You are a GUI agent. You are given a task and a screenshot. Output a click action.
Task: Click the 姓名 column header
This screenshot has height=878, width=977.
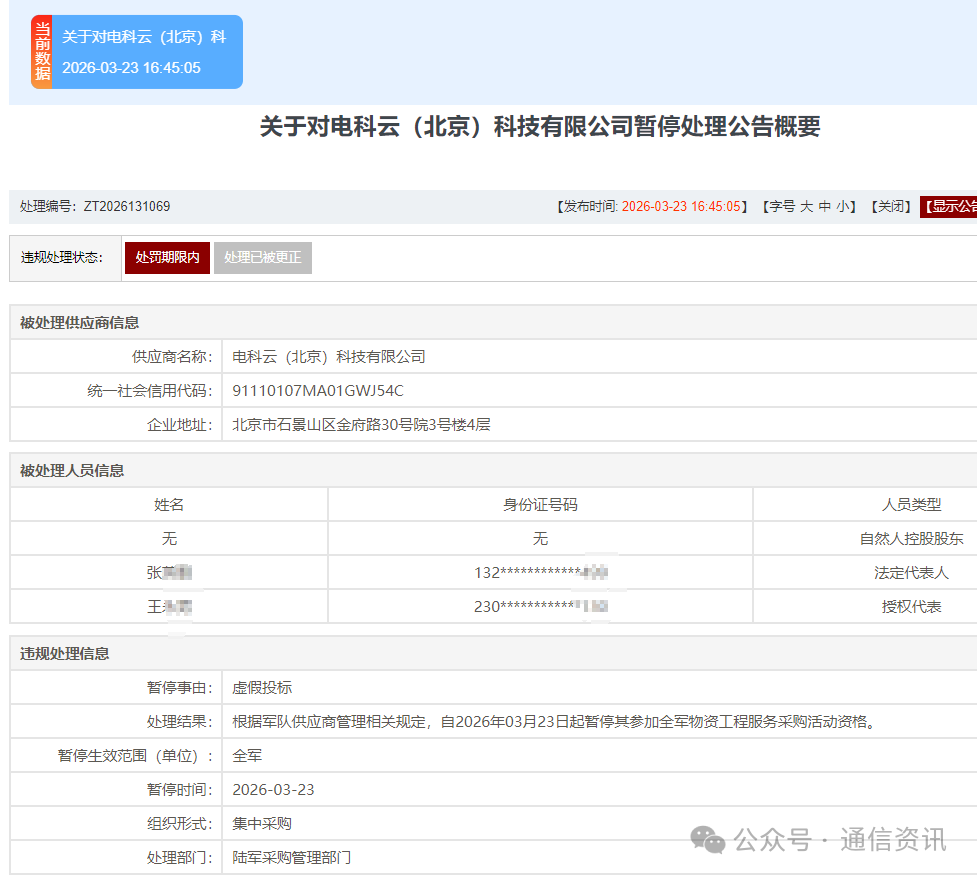pyautogui.click(x=169, y=505)
